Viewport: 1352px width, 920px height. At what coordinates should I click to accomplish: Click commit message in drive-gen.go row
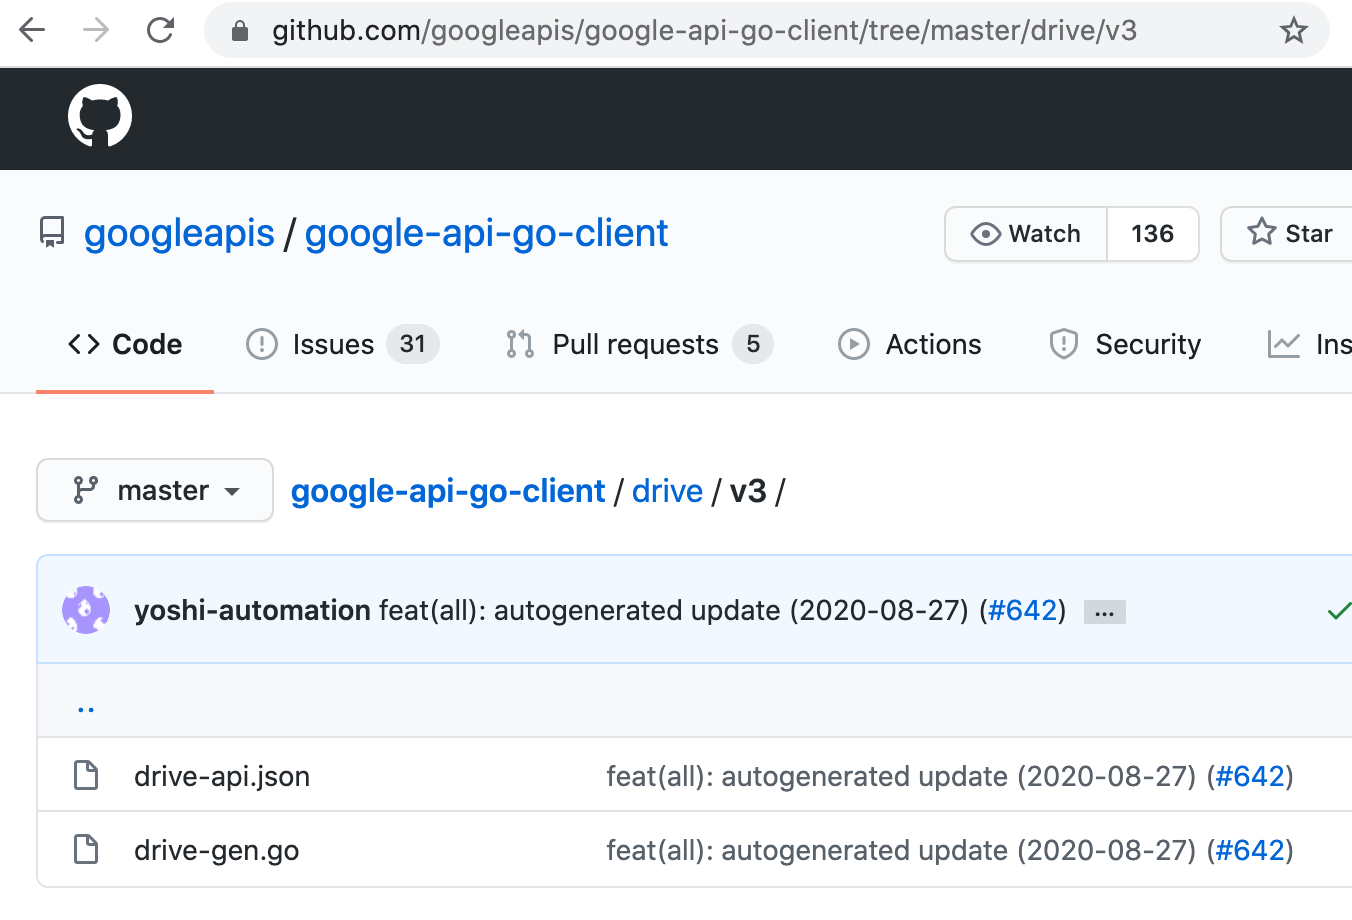click(x=901, y=850)
